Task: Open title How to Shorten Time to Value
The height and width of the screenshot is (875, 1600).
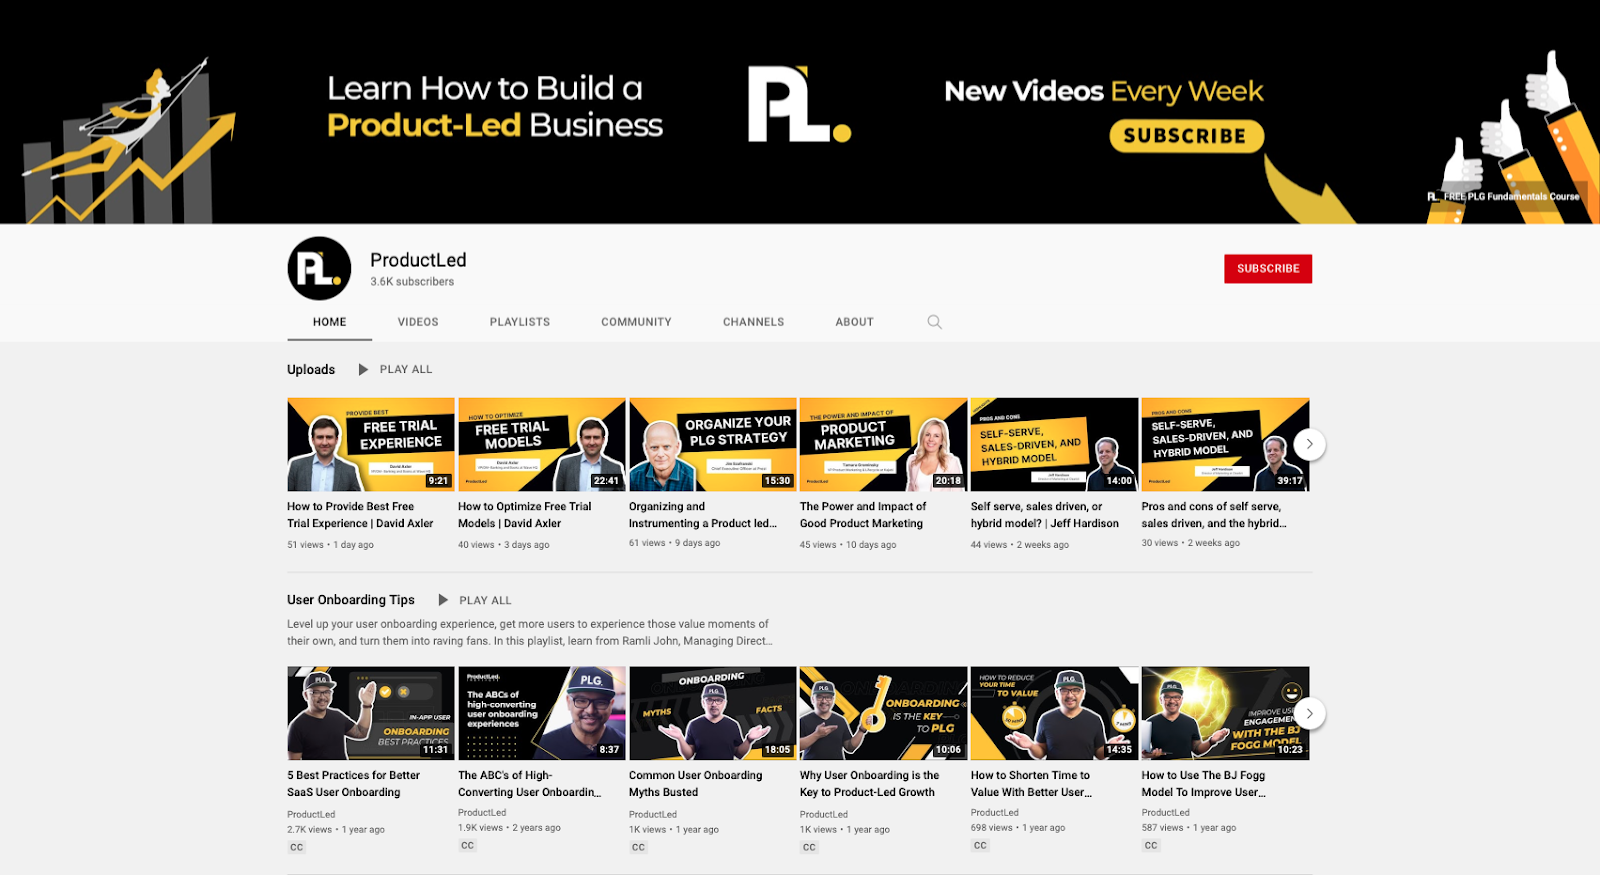Action: click(x=1031, y=784)
